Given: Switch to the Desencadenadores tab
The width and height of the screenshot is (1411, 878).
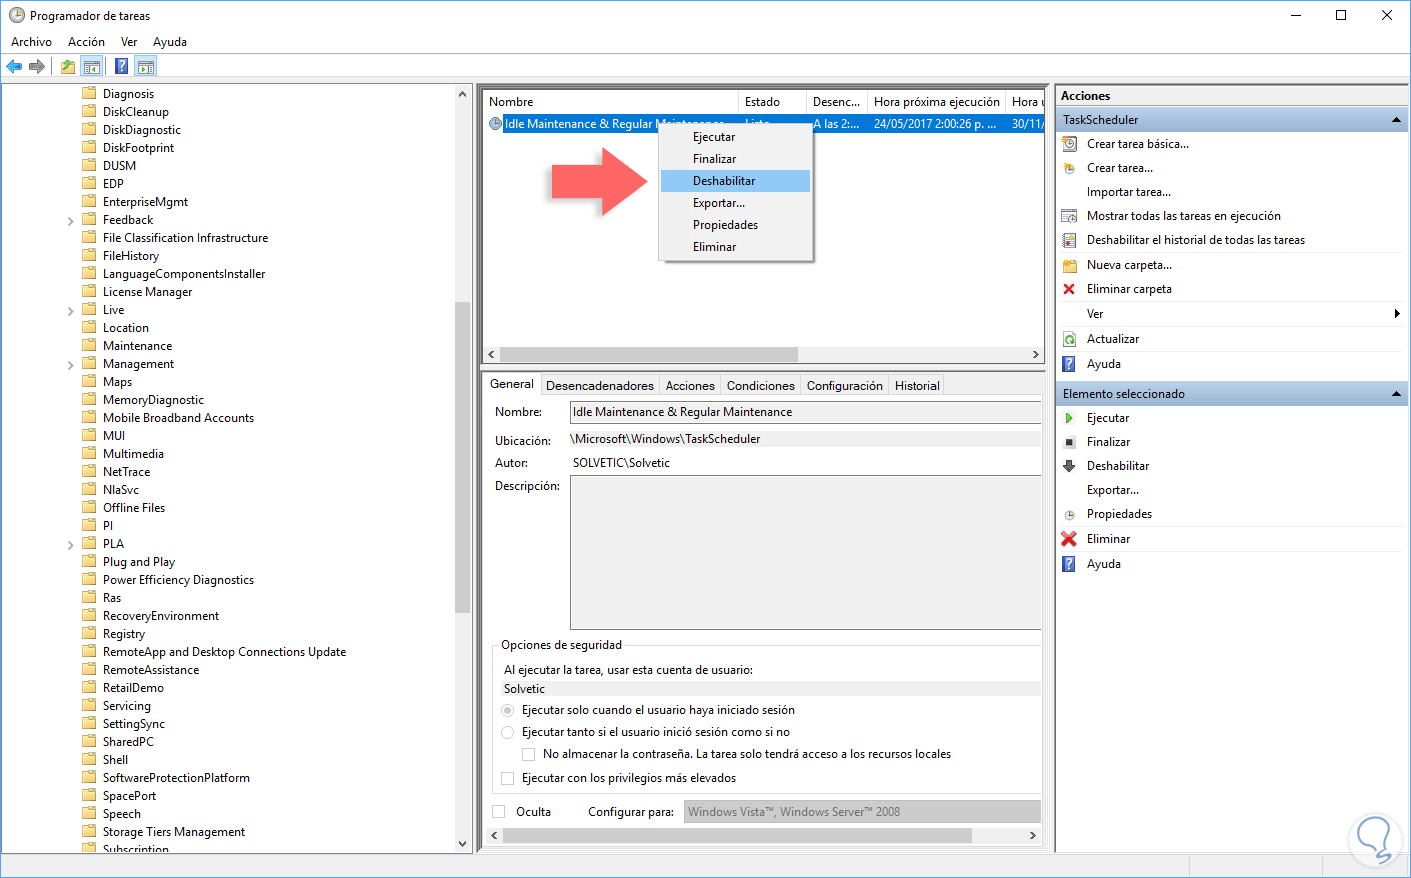Looking at the screenshot, I should tap(600, 386).
